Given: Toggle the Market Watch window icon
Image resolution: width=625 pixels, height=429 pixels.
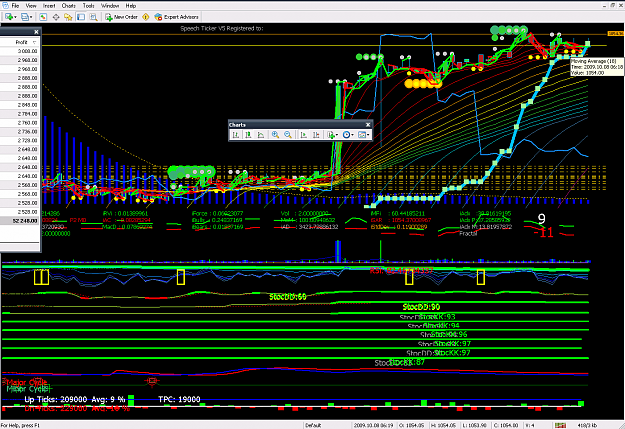Looking at the screenshot, I should coord(43,17).
